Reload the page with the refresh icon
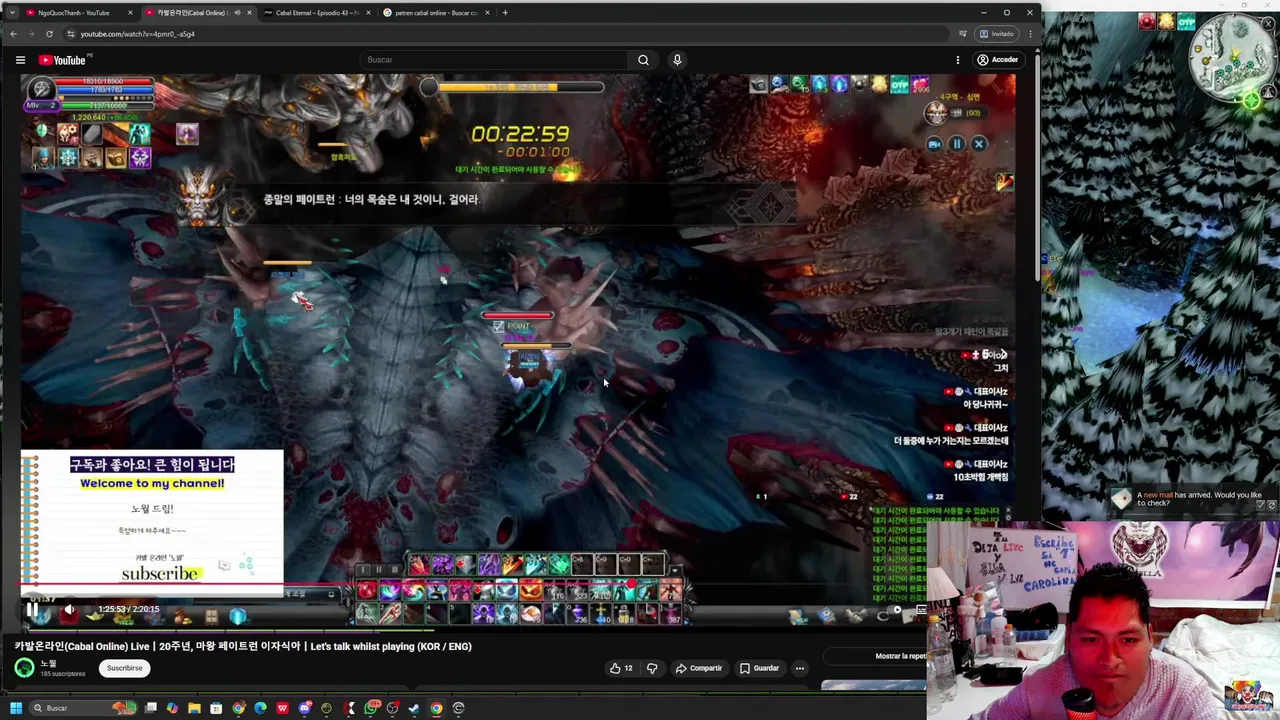The image size is (1280, 720). pyautogui.click(x=49, y=34)
